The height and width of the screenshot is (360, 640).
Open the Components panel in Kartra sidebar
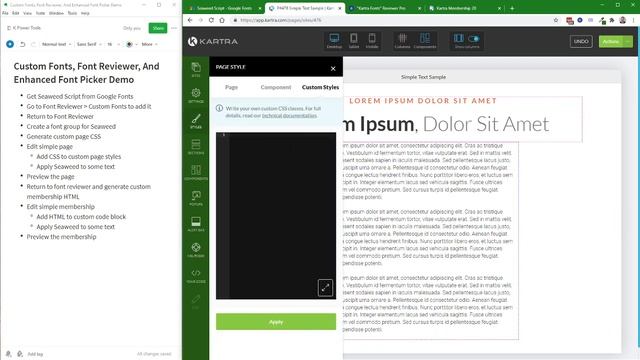(196, 173)
